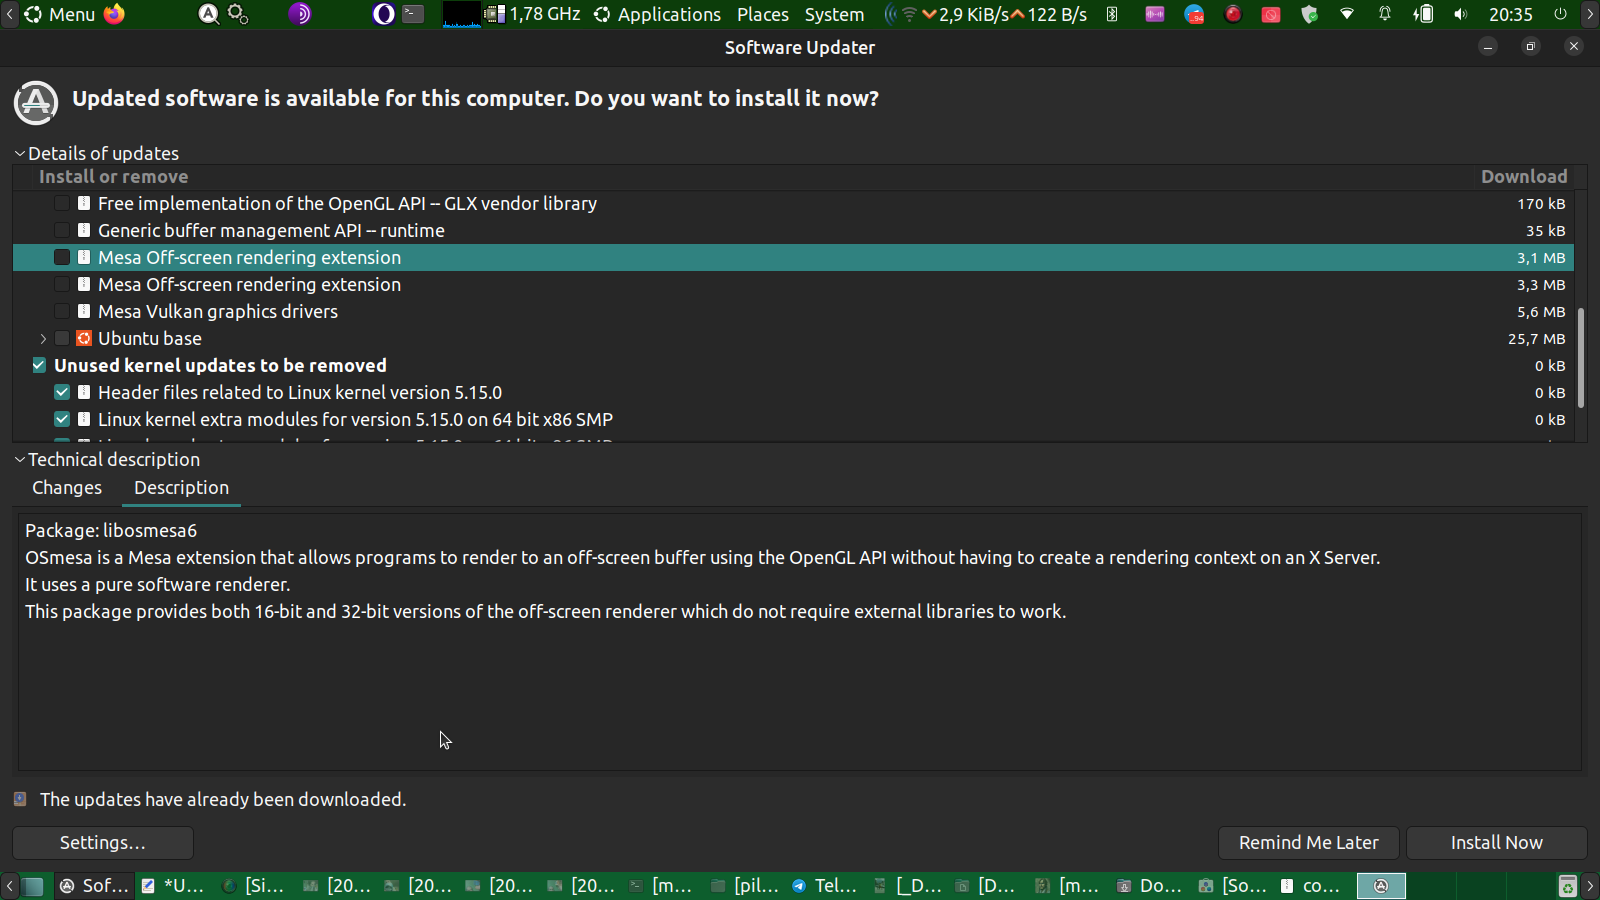Viewport: 1600px width, 900px height.
Task: Open the trash icon in bottom panel
Action: click(x=1567, y=886)
